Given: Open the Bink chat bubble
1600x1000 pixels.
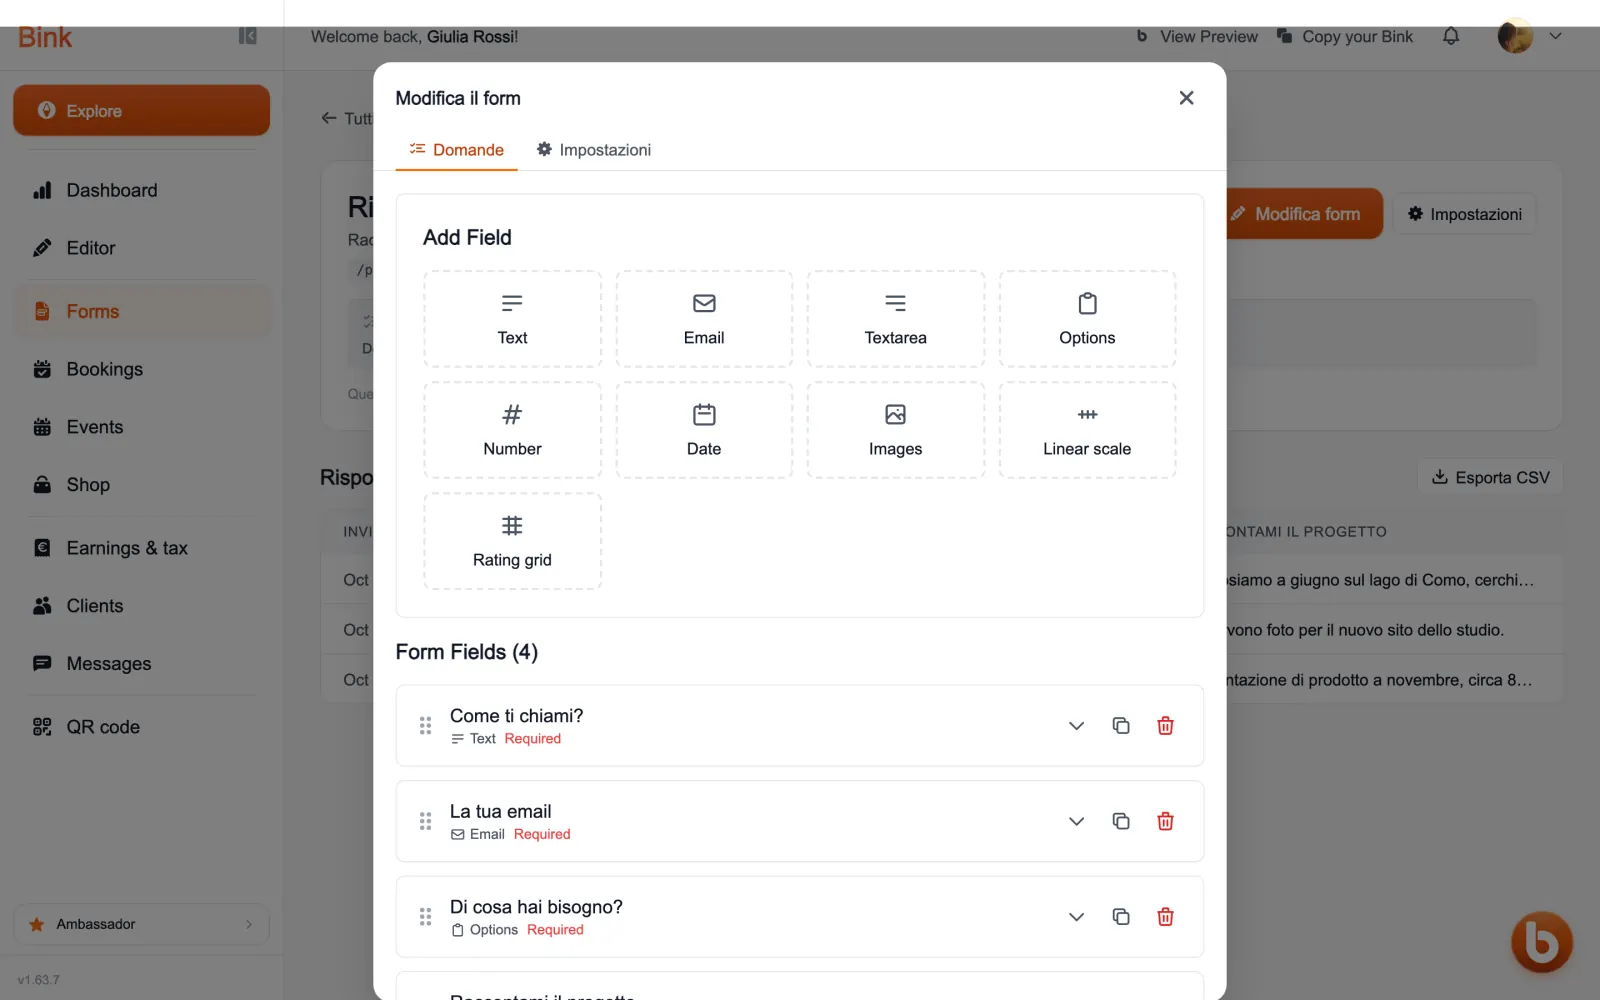Looking at the screenshot, I should pyautogui.click(x=1541, y=942).
